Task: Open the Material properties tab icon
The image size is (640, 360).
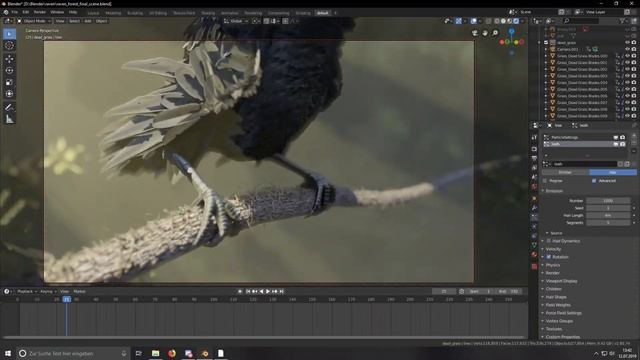Action: point(534,254)
